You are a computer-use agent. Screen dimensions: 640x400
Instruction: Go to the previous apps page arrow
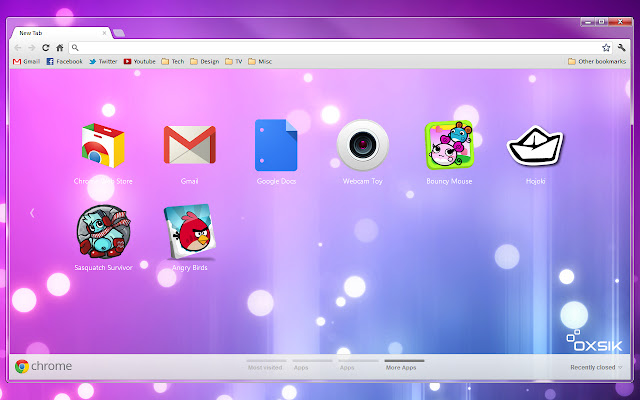coord(32,213)
